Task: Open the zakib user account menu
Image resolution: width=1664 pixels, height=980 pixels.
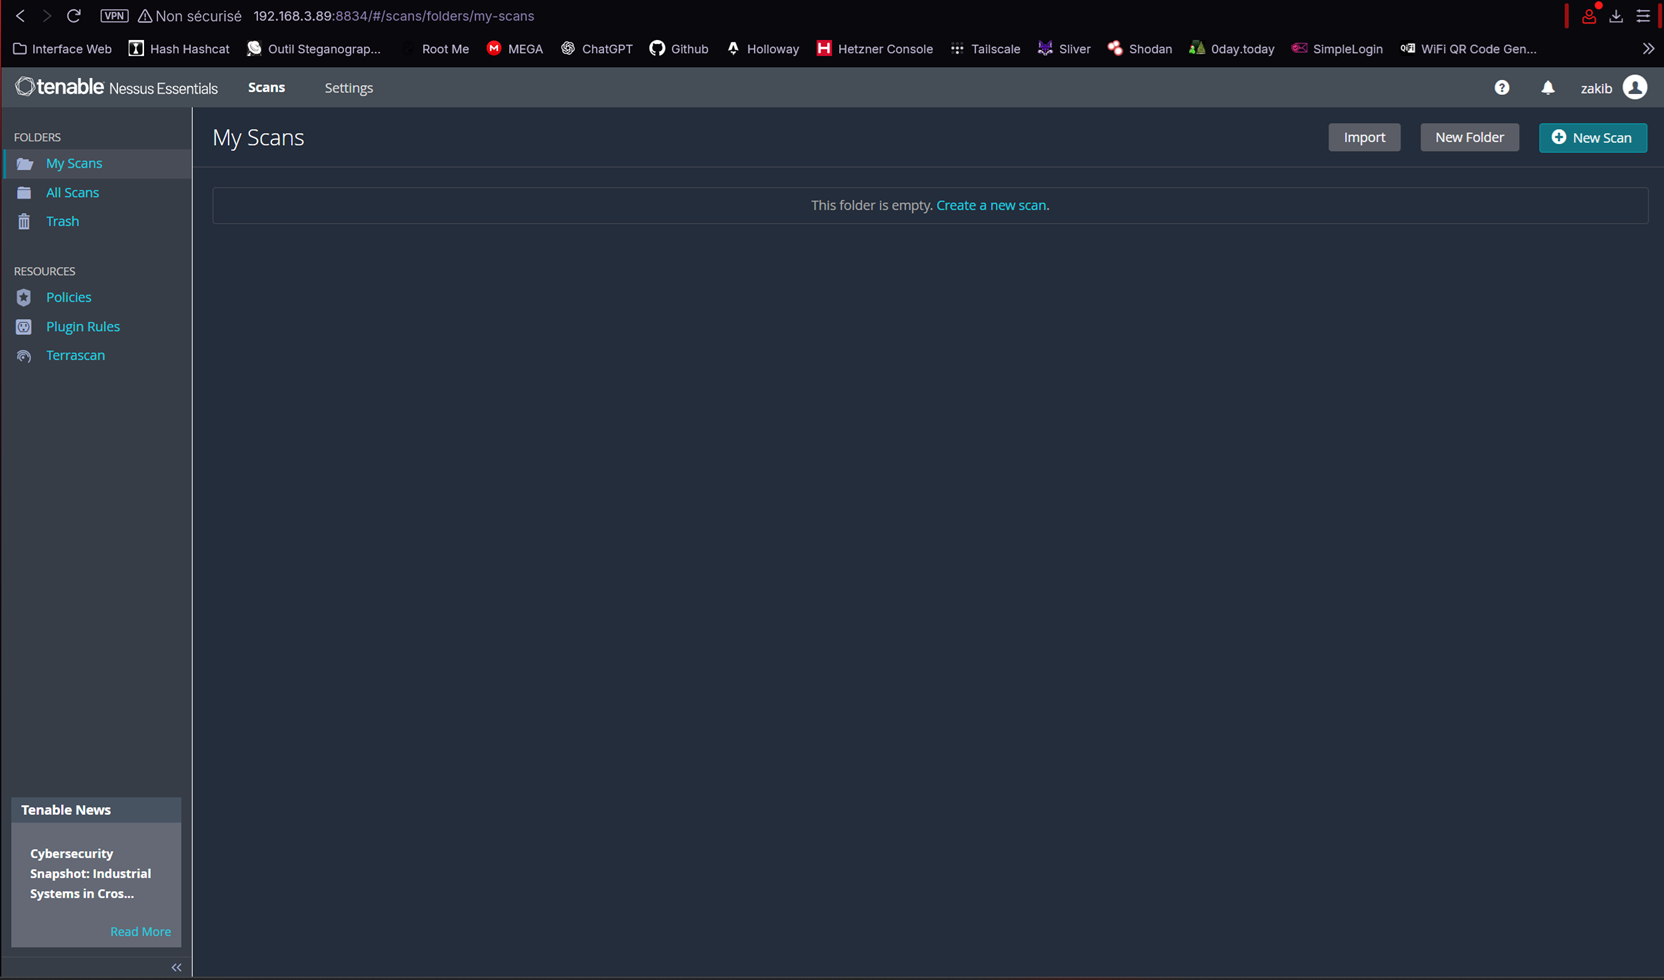Action: click(1612, 88)
